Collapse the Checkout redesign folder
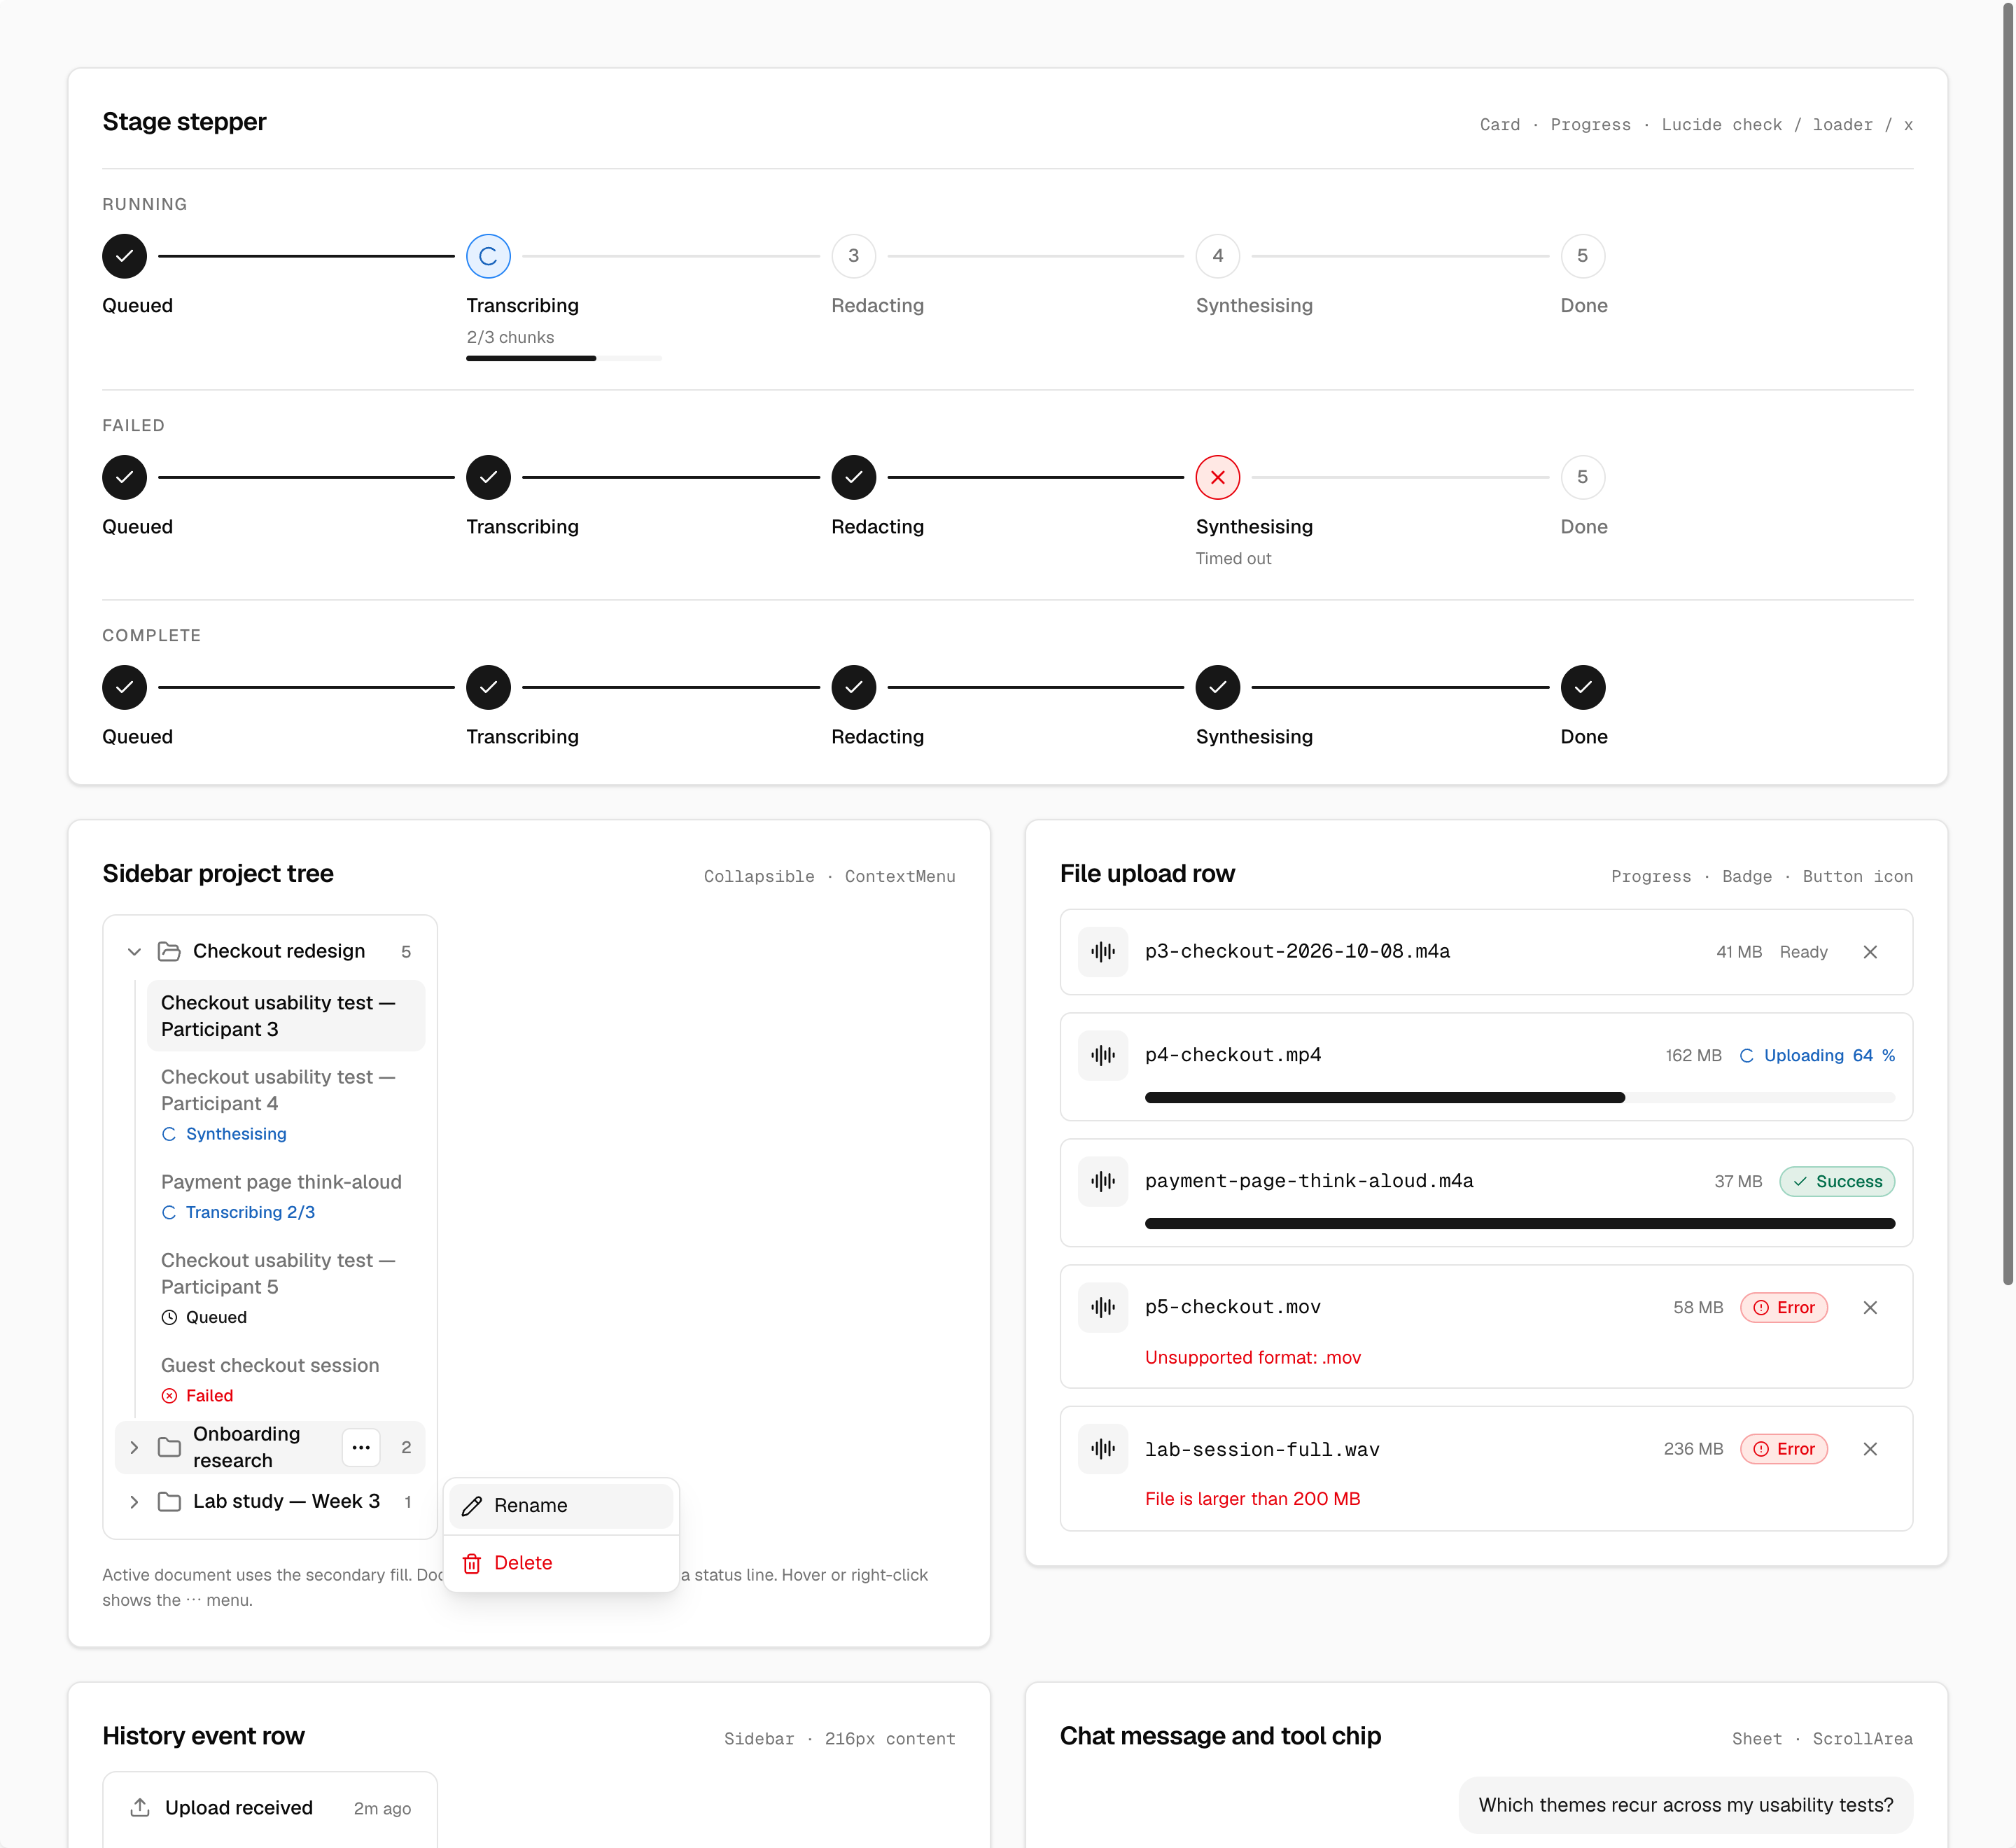This screenshot has height=1848, width=2016. [134, 952]
